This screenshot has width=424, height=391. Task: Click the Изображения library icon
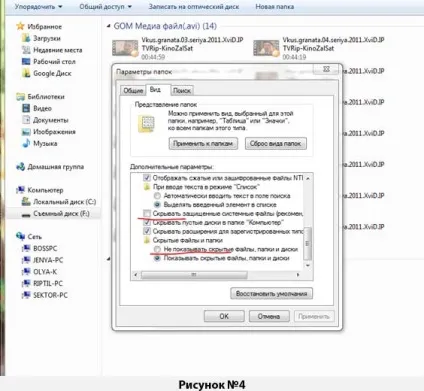click(26, 132)
